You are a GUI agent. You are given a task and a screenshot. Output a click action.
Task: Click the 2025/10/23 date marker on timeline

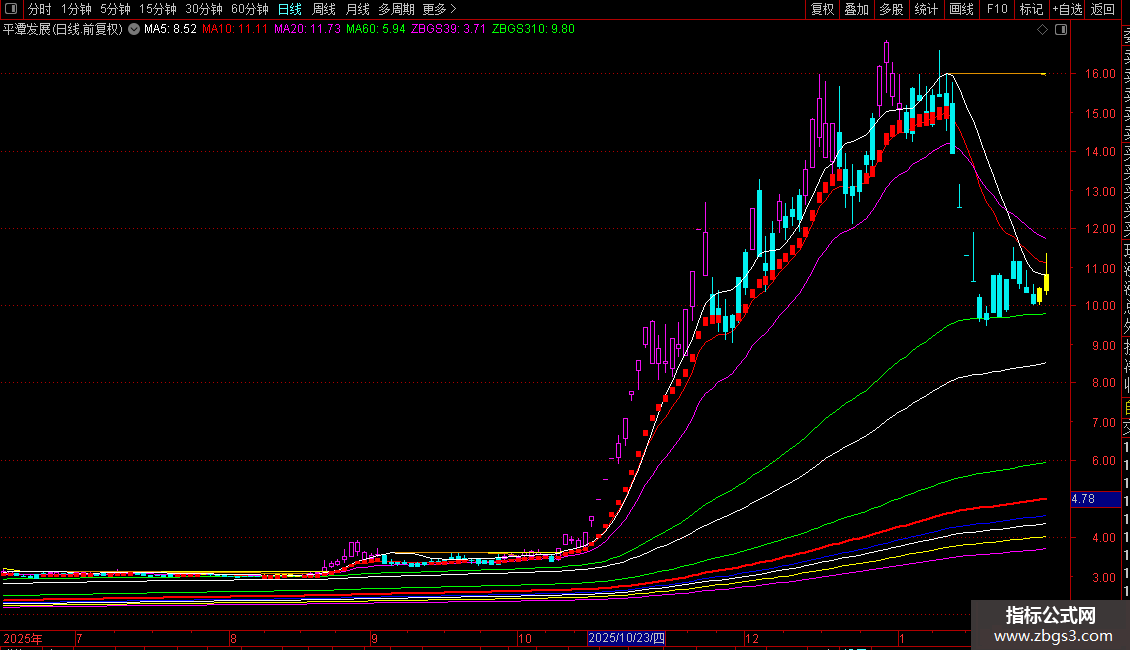pos(627,638)
